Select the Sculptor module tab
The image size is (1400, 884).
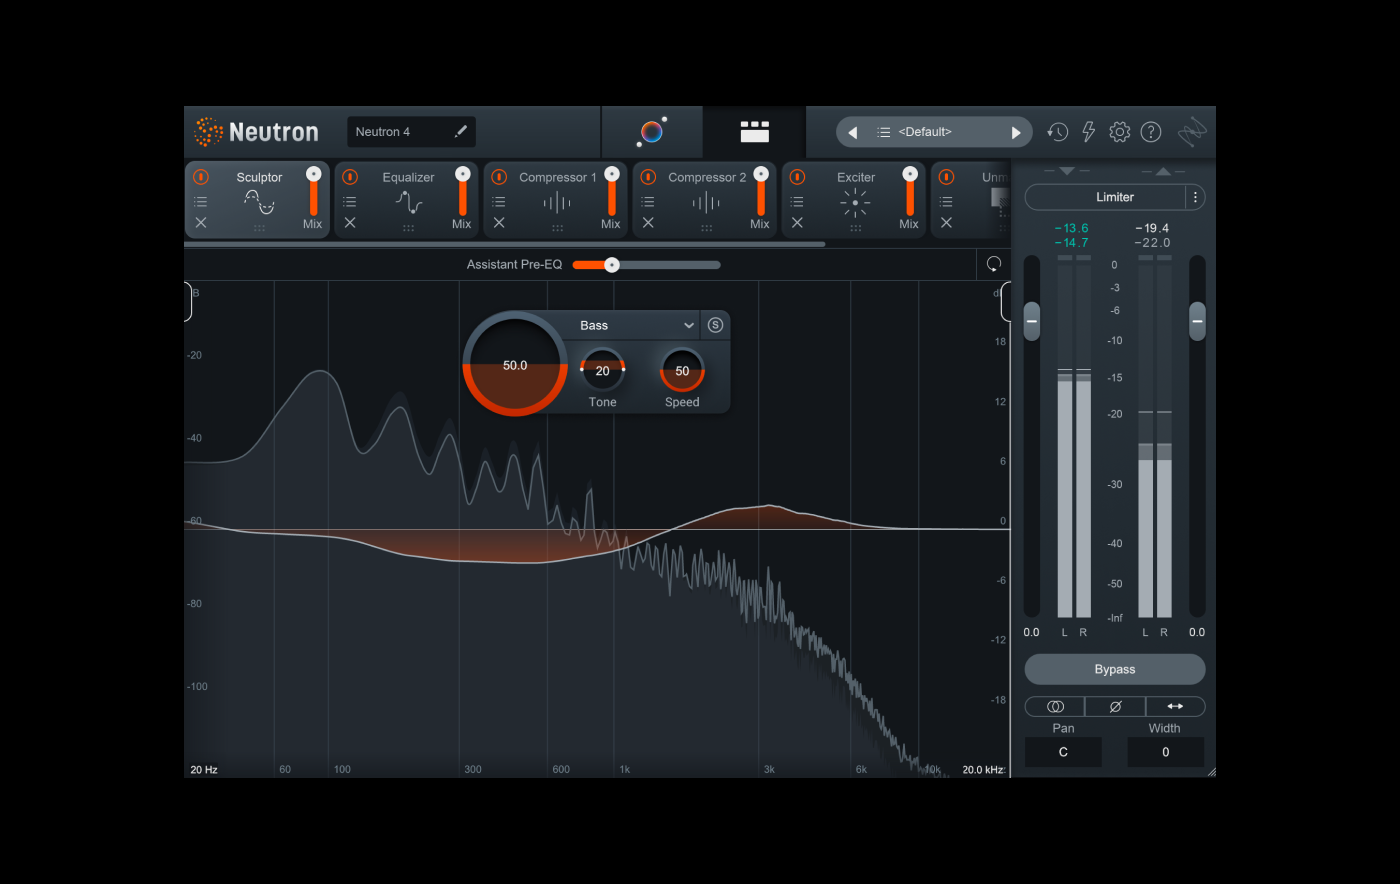tap(259, 200)
